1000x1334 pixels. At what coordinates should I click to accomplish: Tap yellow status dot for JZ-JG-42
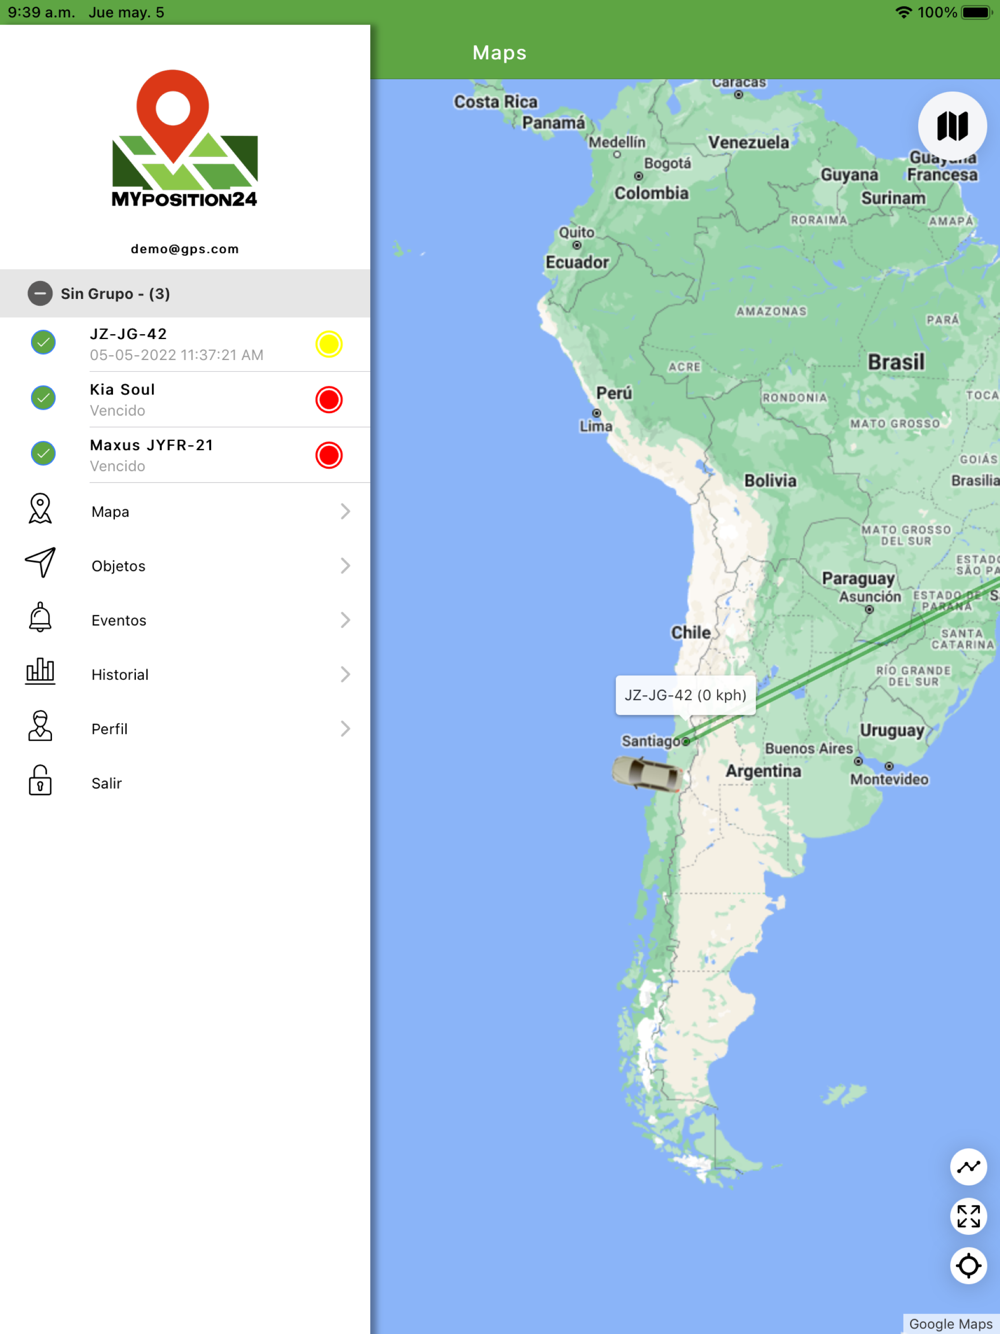(329, 344)
